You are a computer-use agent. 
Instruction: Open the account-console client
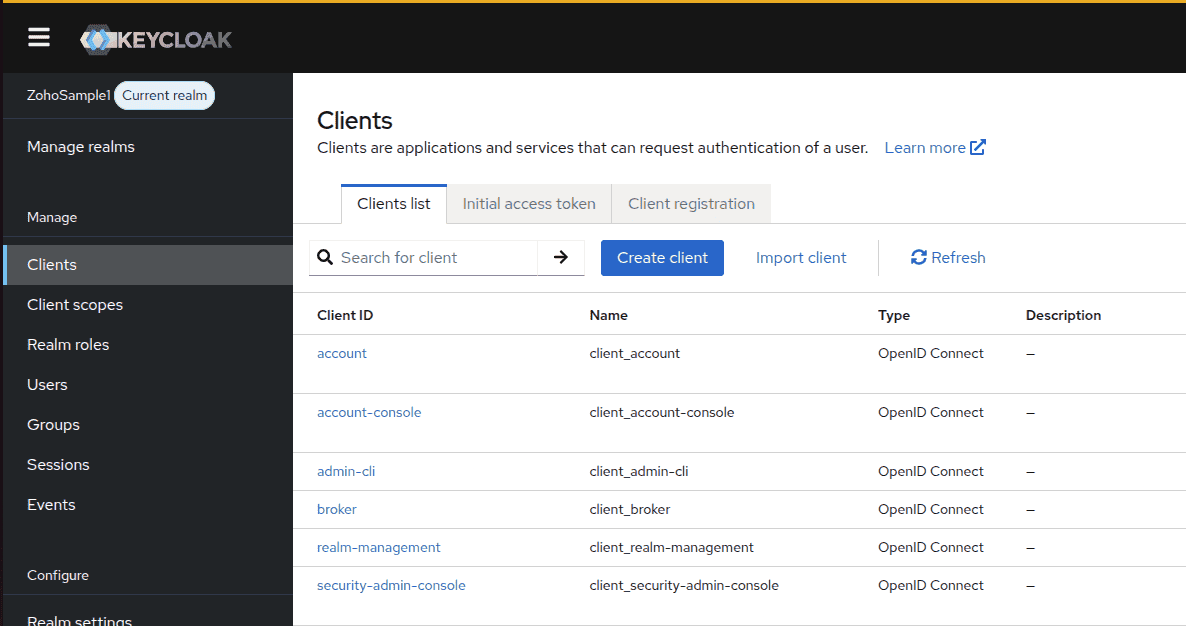[x=369, y=413]
